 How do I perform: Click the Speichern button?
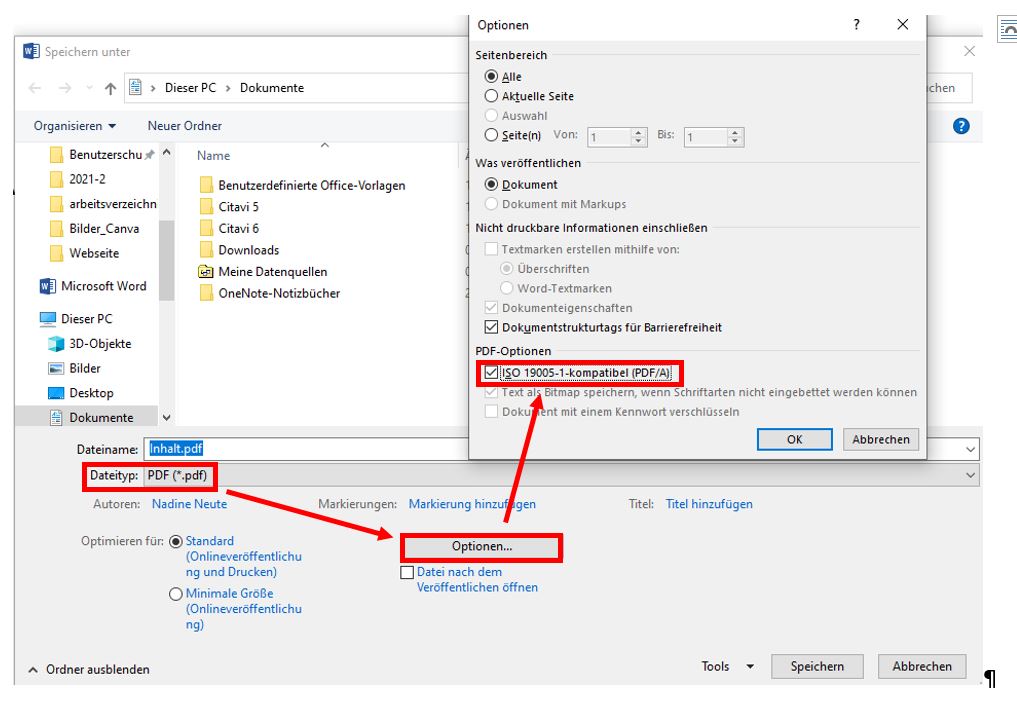[x=817, y=667]
